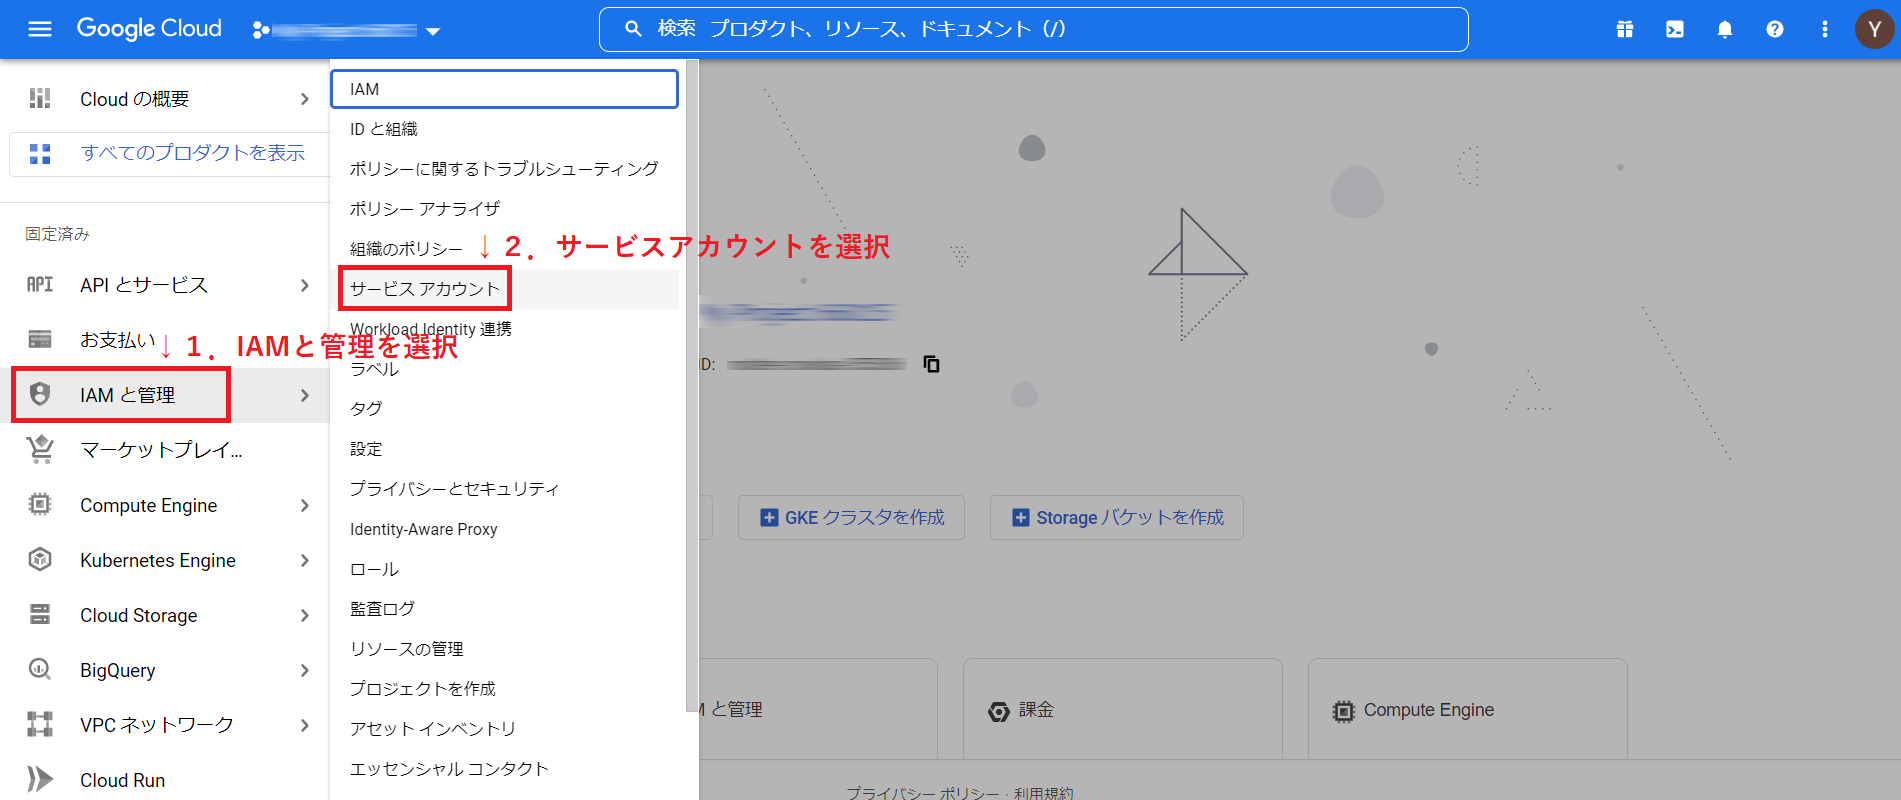Click the Kubernetes Engine hexagon icon

[x=40, y=559]
